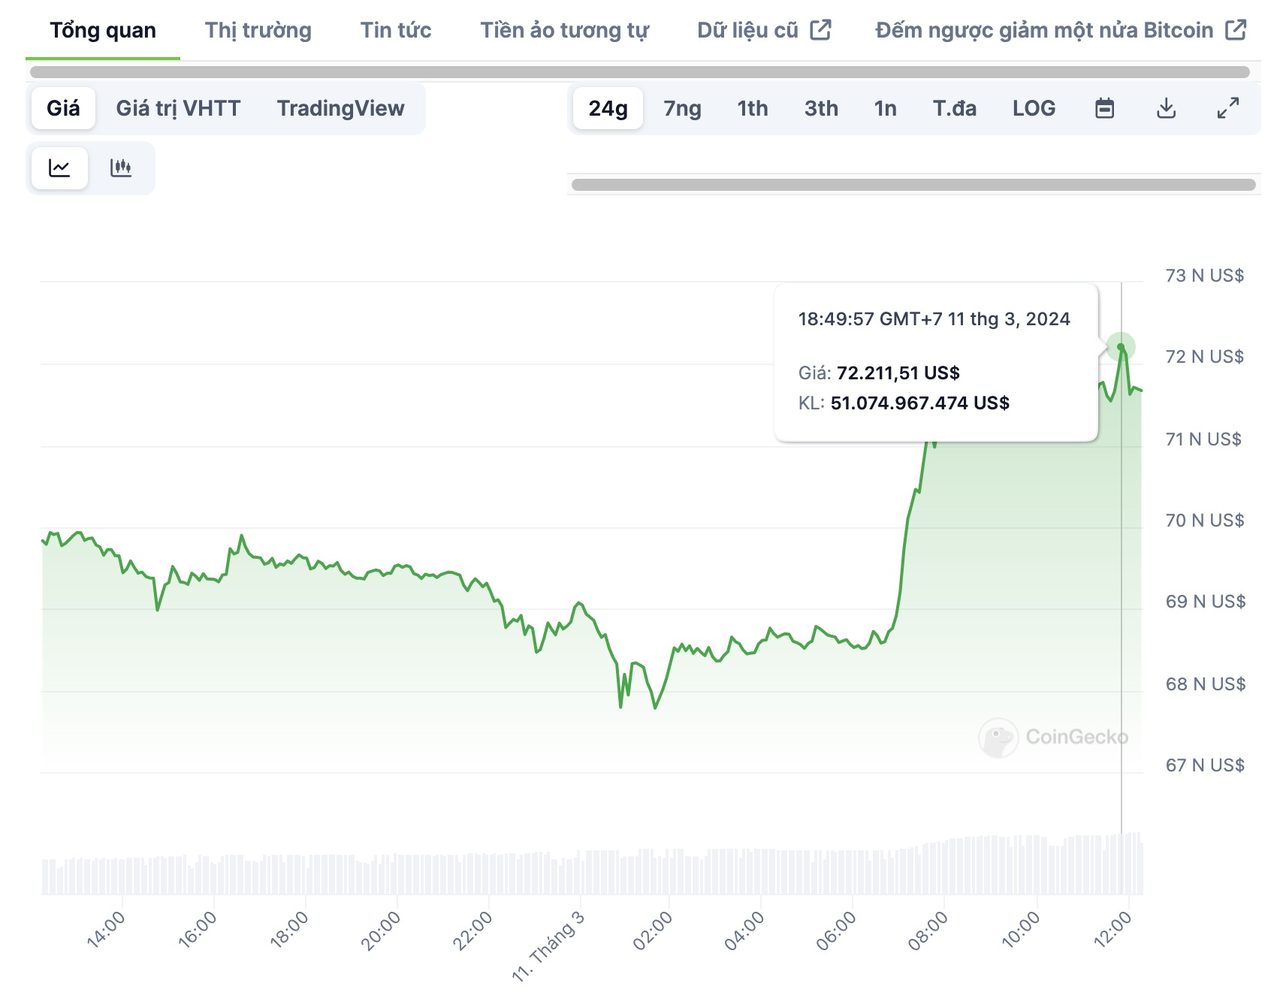This screenshot has height=996, width=1280.
Task: Select the 1n time range
Action: tap(885, 108)
